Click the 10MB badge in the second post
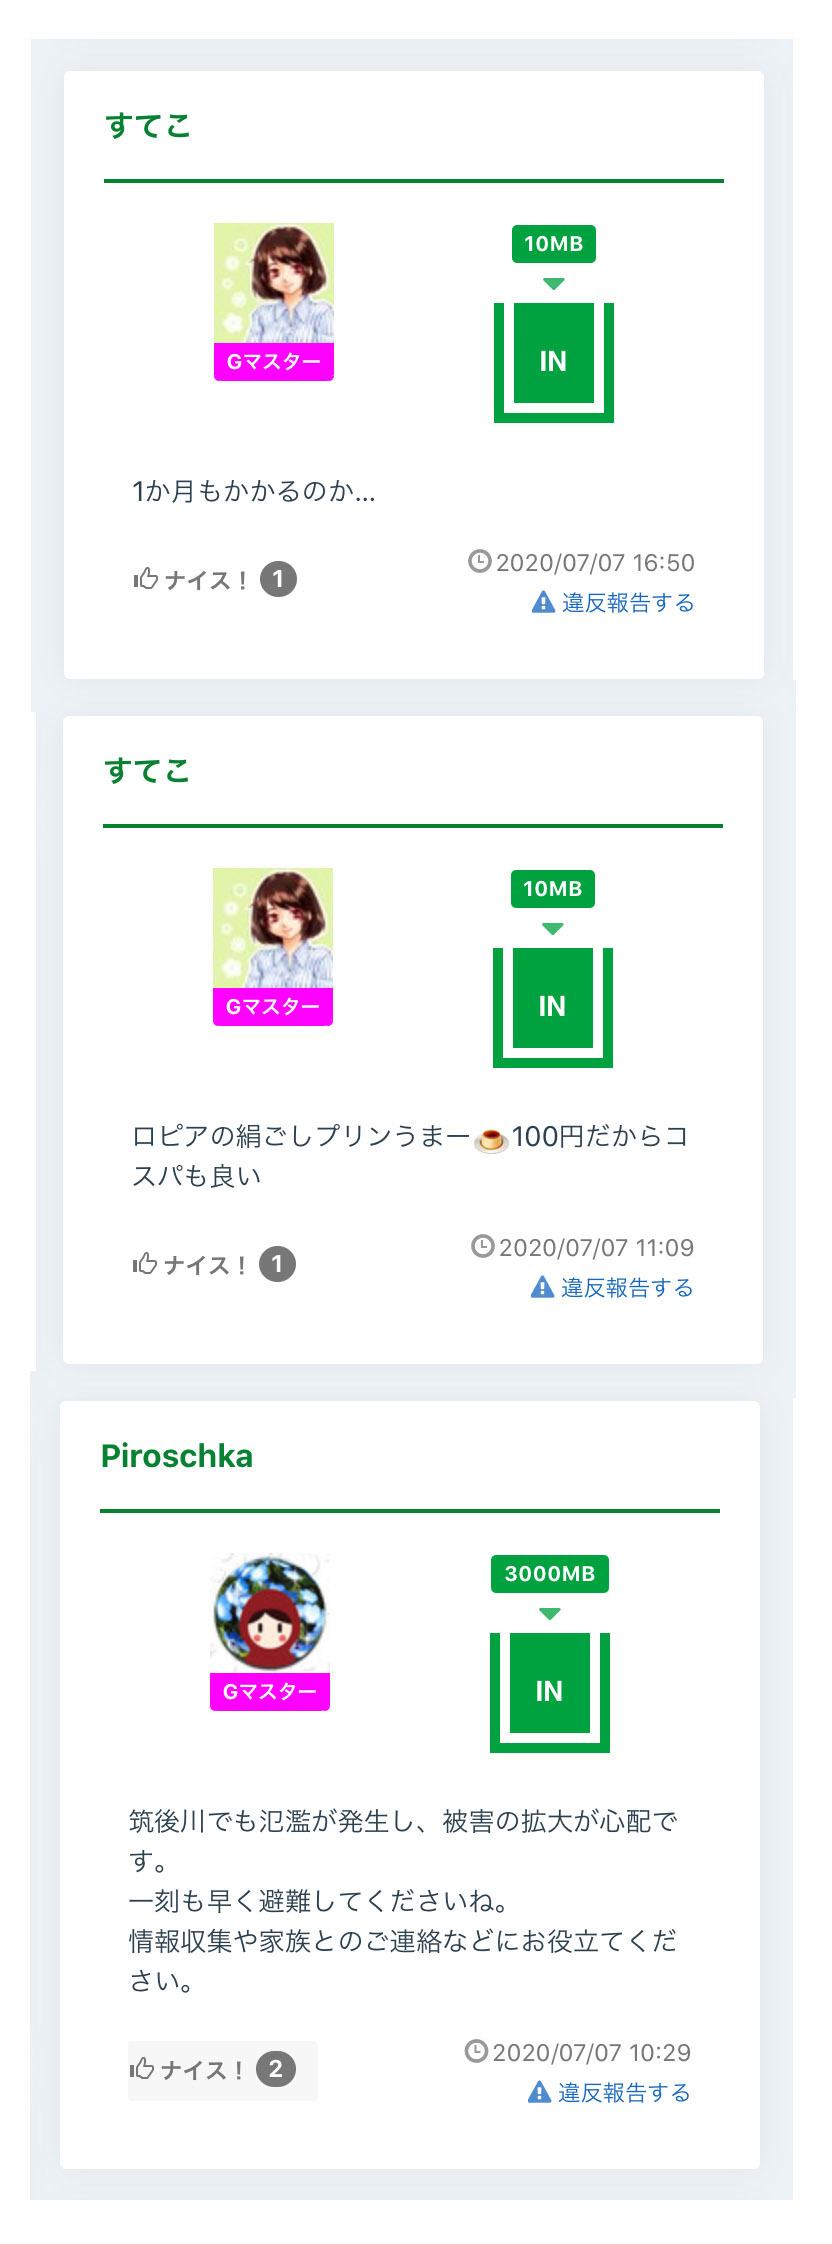The height and width of the screenshot is (2244, 832). pyautogui.click(x=552, y=889)
